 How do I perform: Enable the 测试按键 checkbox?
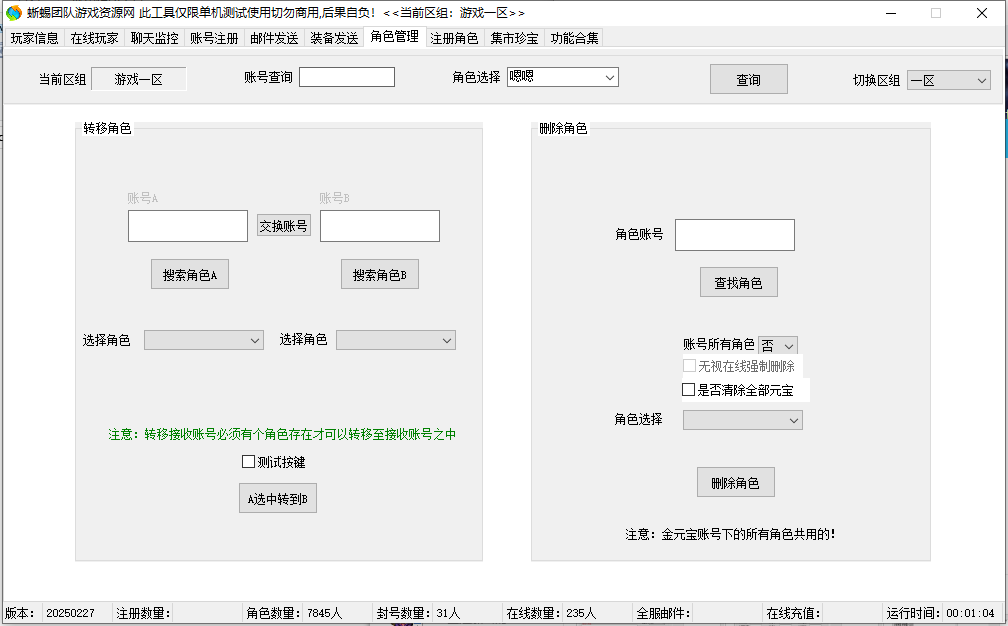pyautogui.click(x=249, y=462)
